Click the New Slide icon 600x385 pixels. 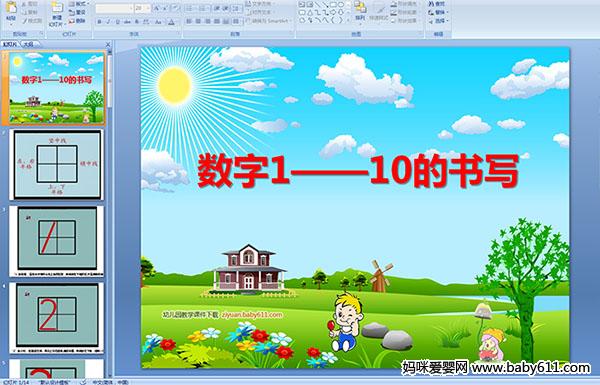(57, 8)
